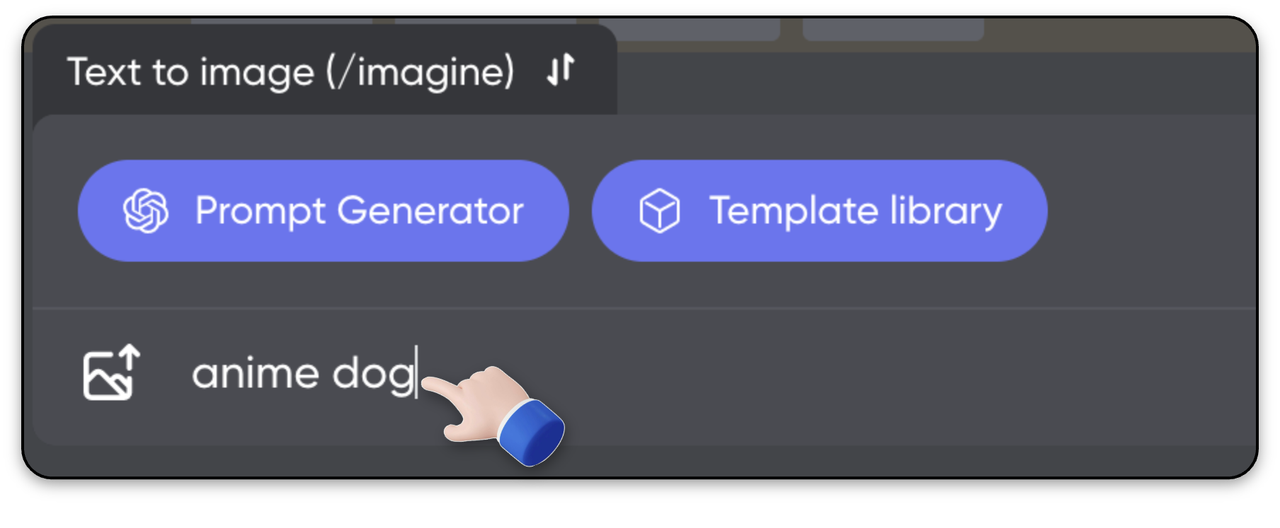Click the image upload icon
The height and width of the screenshot is (528, 1280).
(x=112, y=373)
